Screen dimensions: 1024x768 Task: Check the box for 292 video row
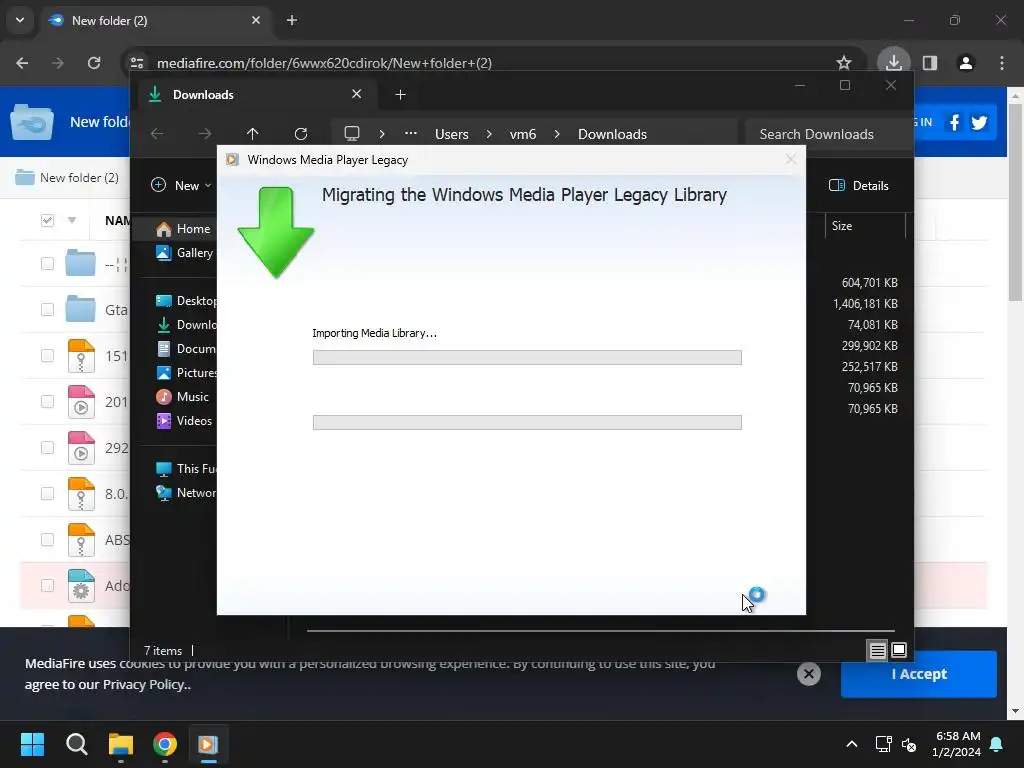(47, 447)
